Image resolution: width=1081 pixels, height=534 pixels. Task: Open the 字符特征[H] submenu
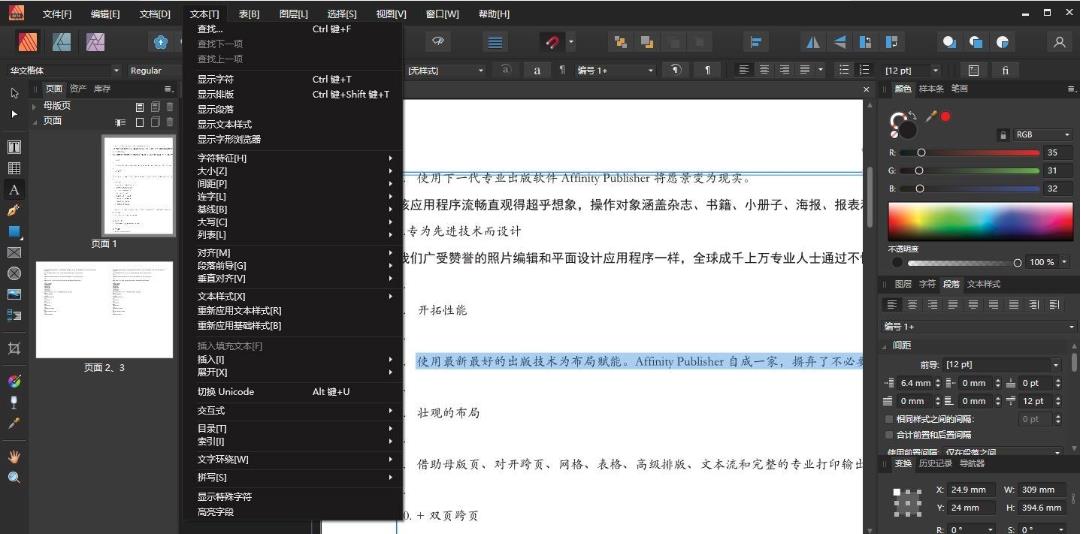click(x=222, y=158)
